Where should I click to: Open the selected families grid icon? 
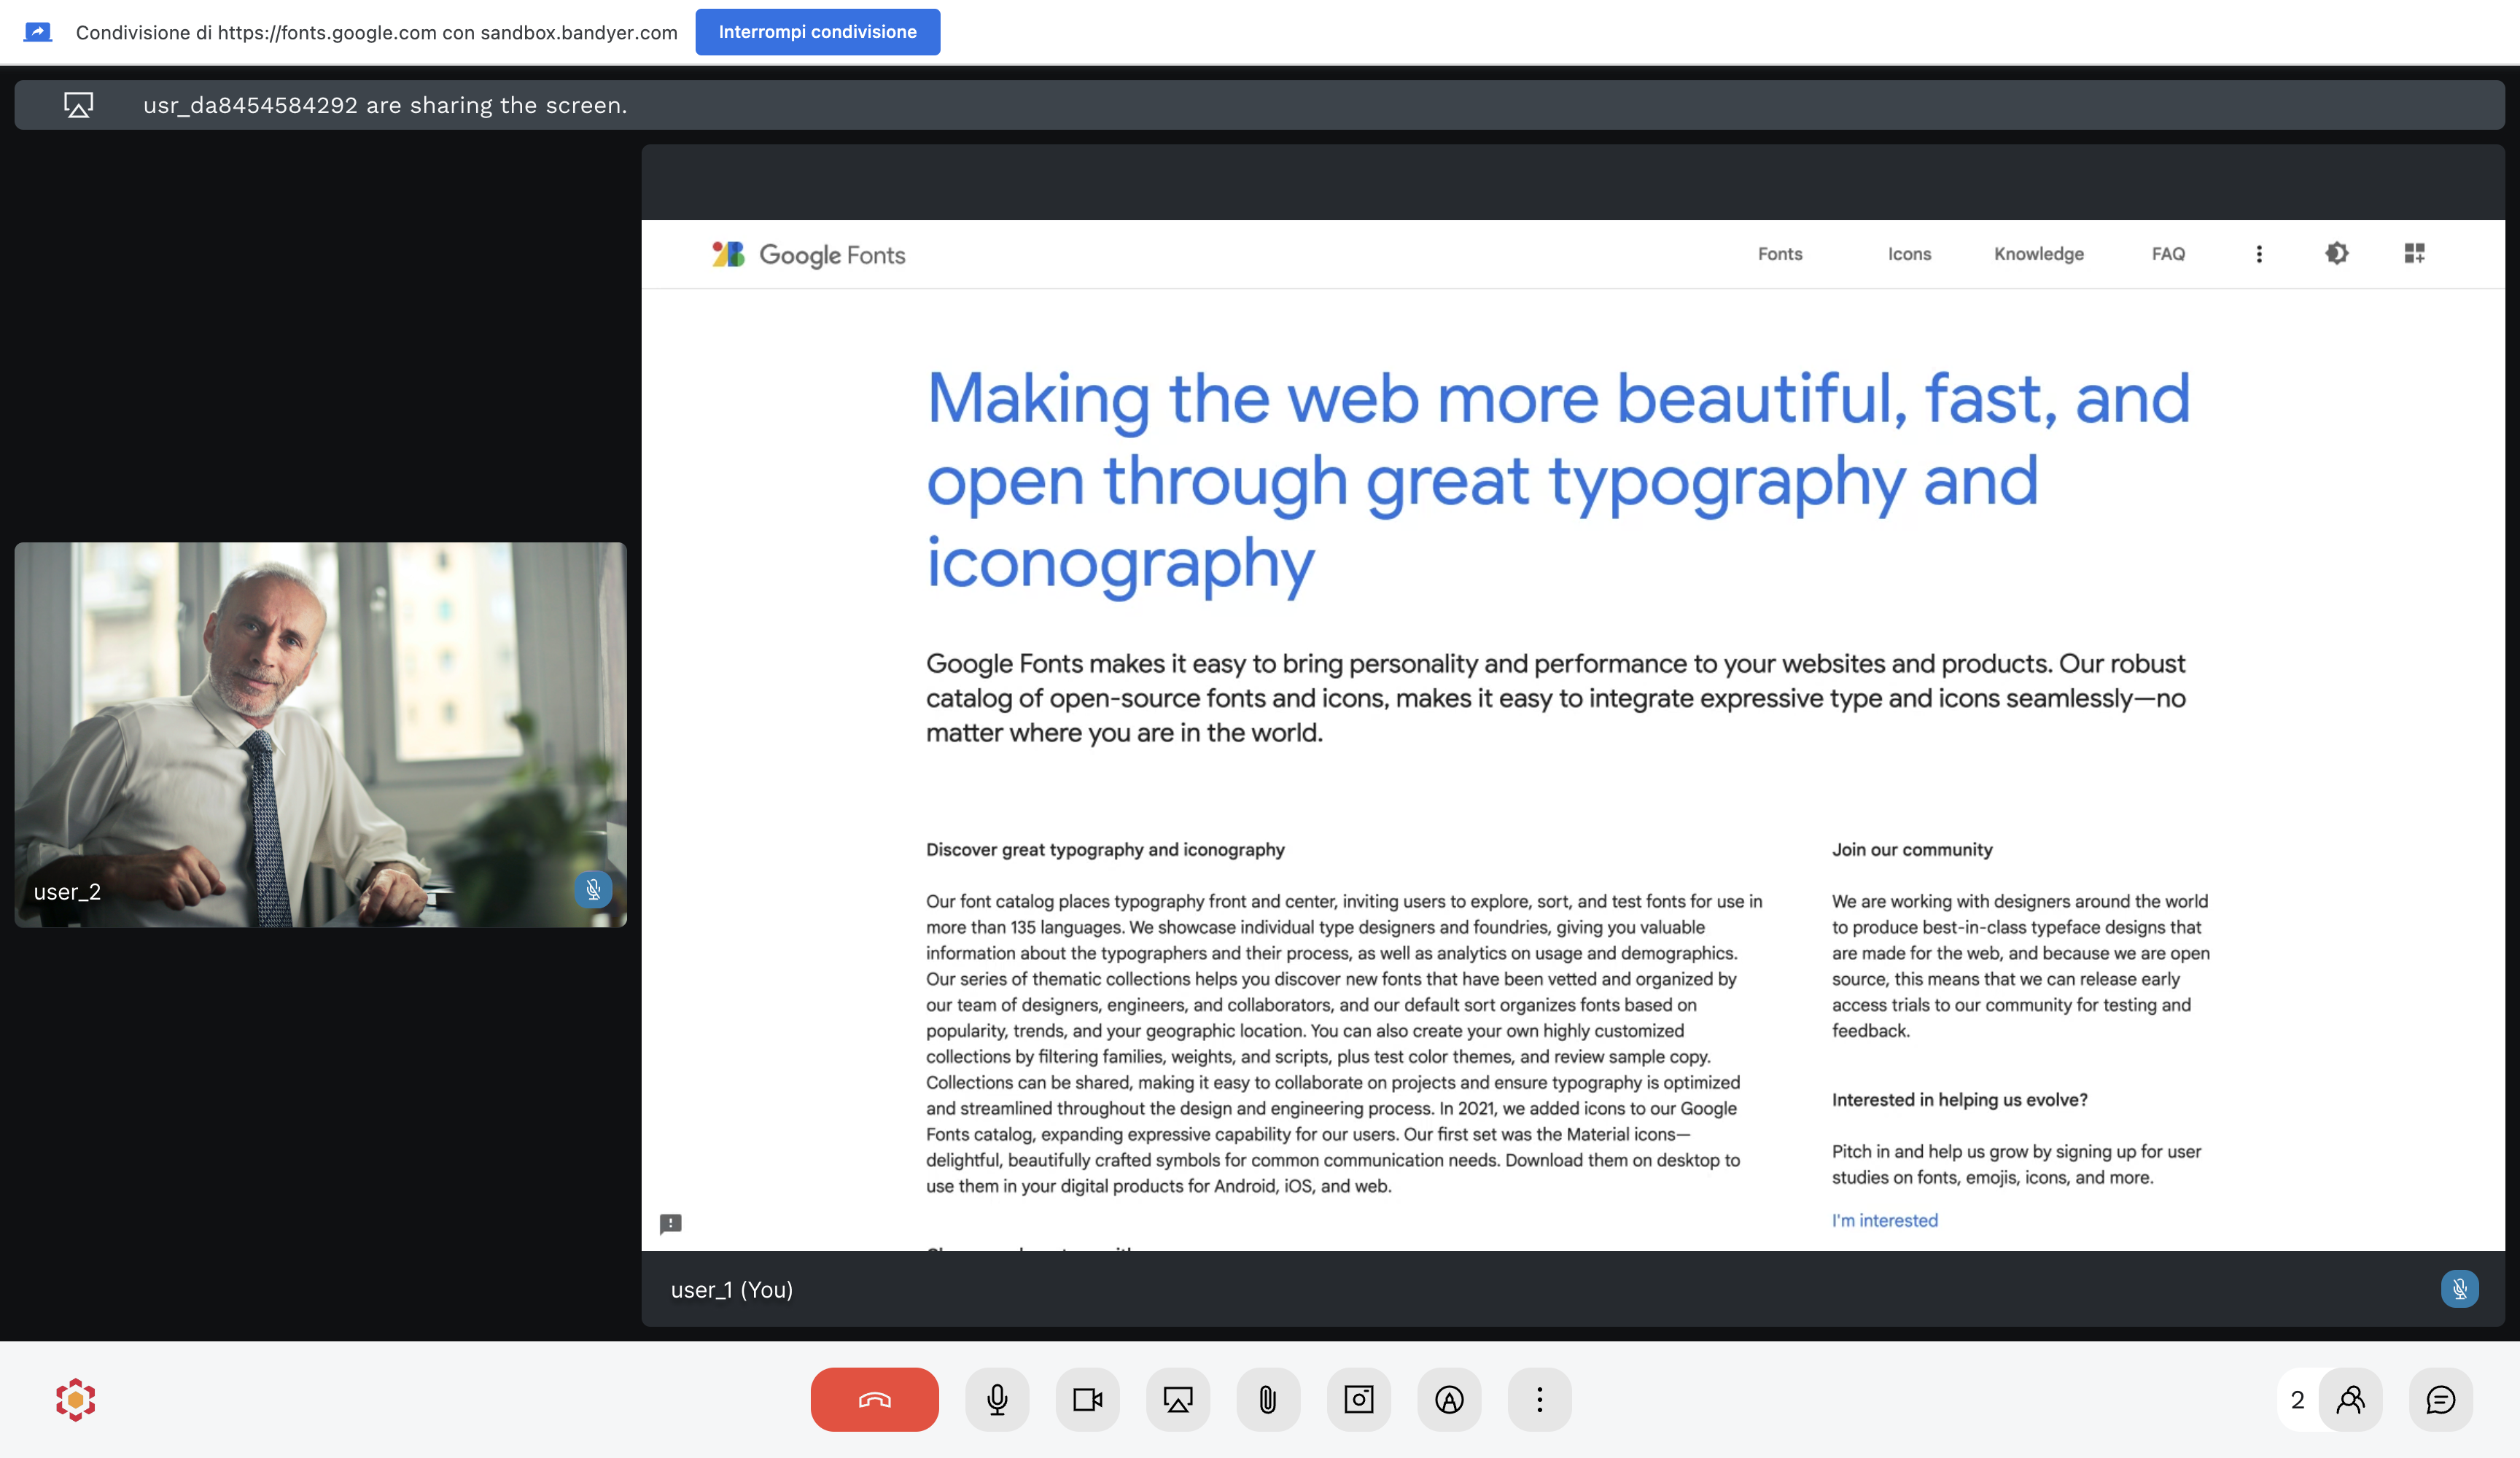click(x=2414, y=253)
